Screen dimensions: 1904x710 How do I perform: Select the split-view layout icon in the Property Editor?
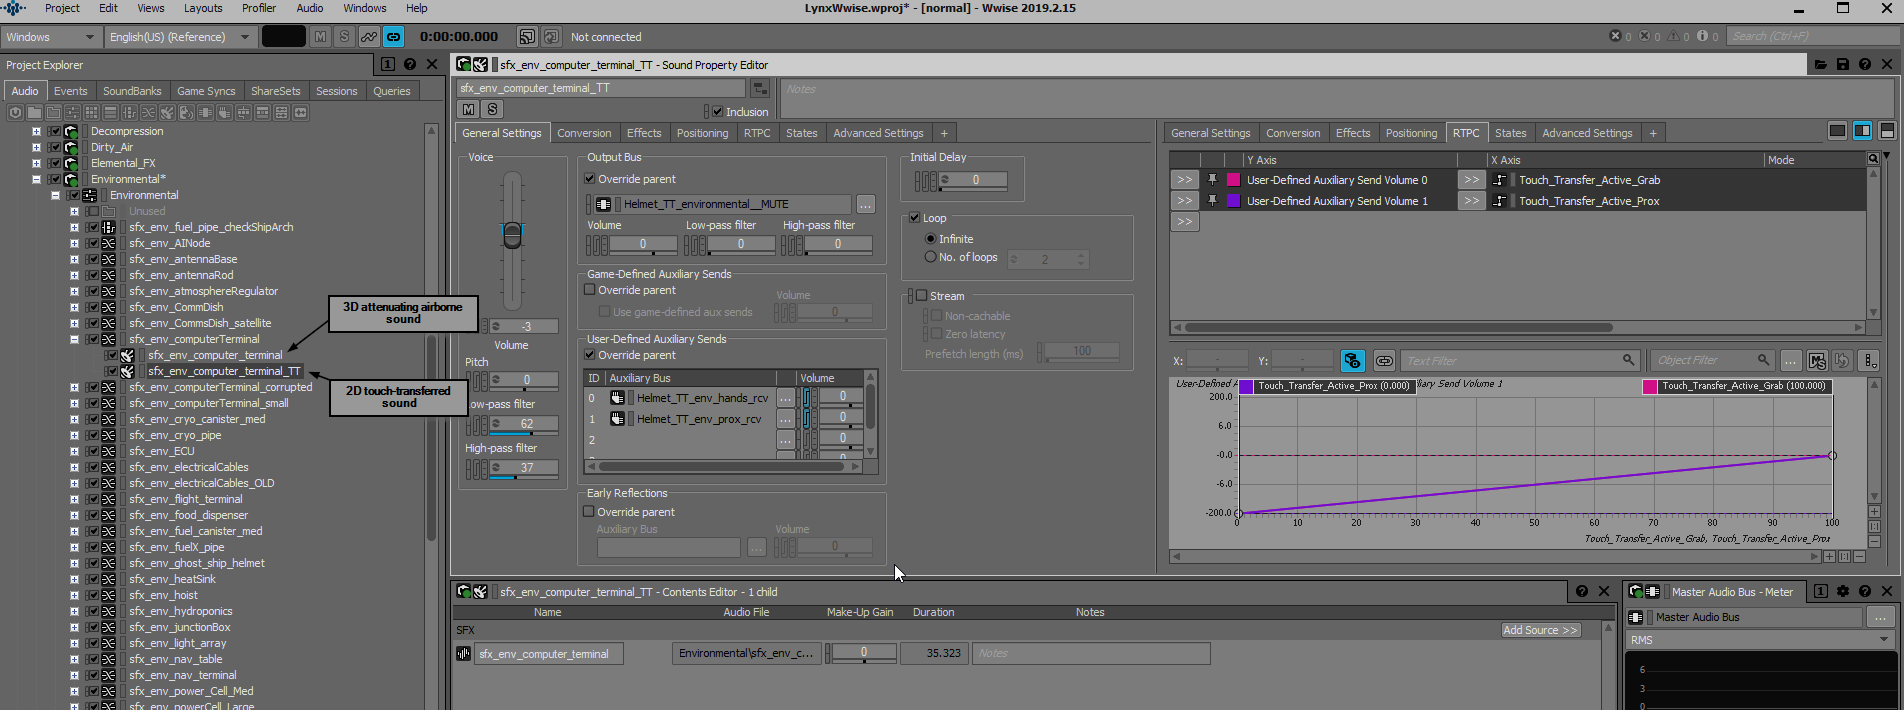[1862, 131]
